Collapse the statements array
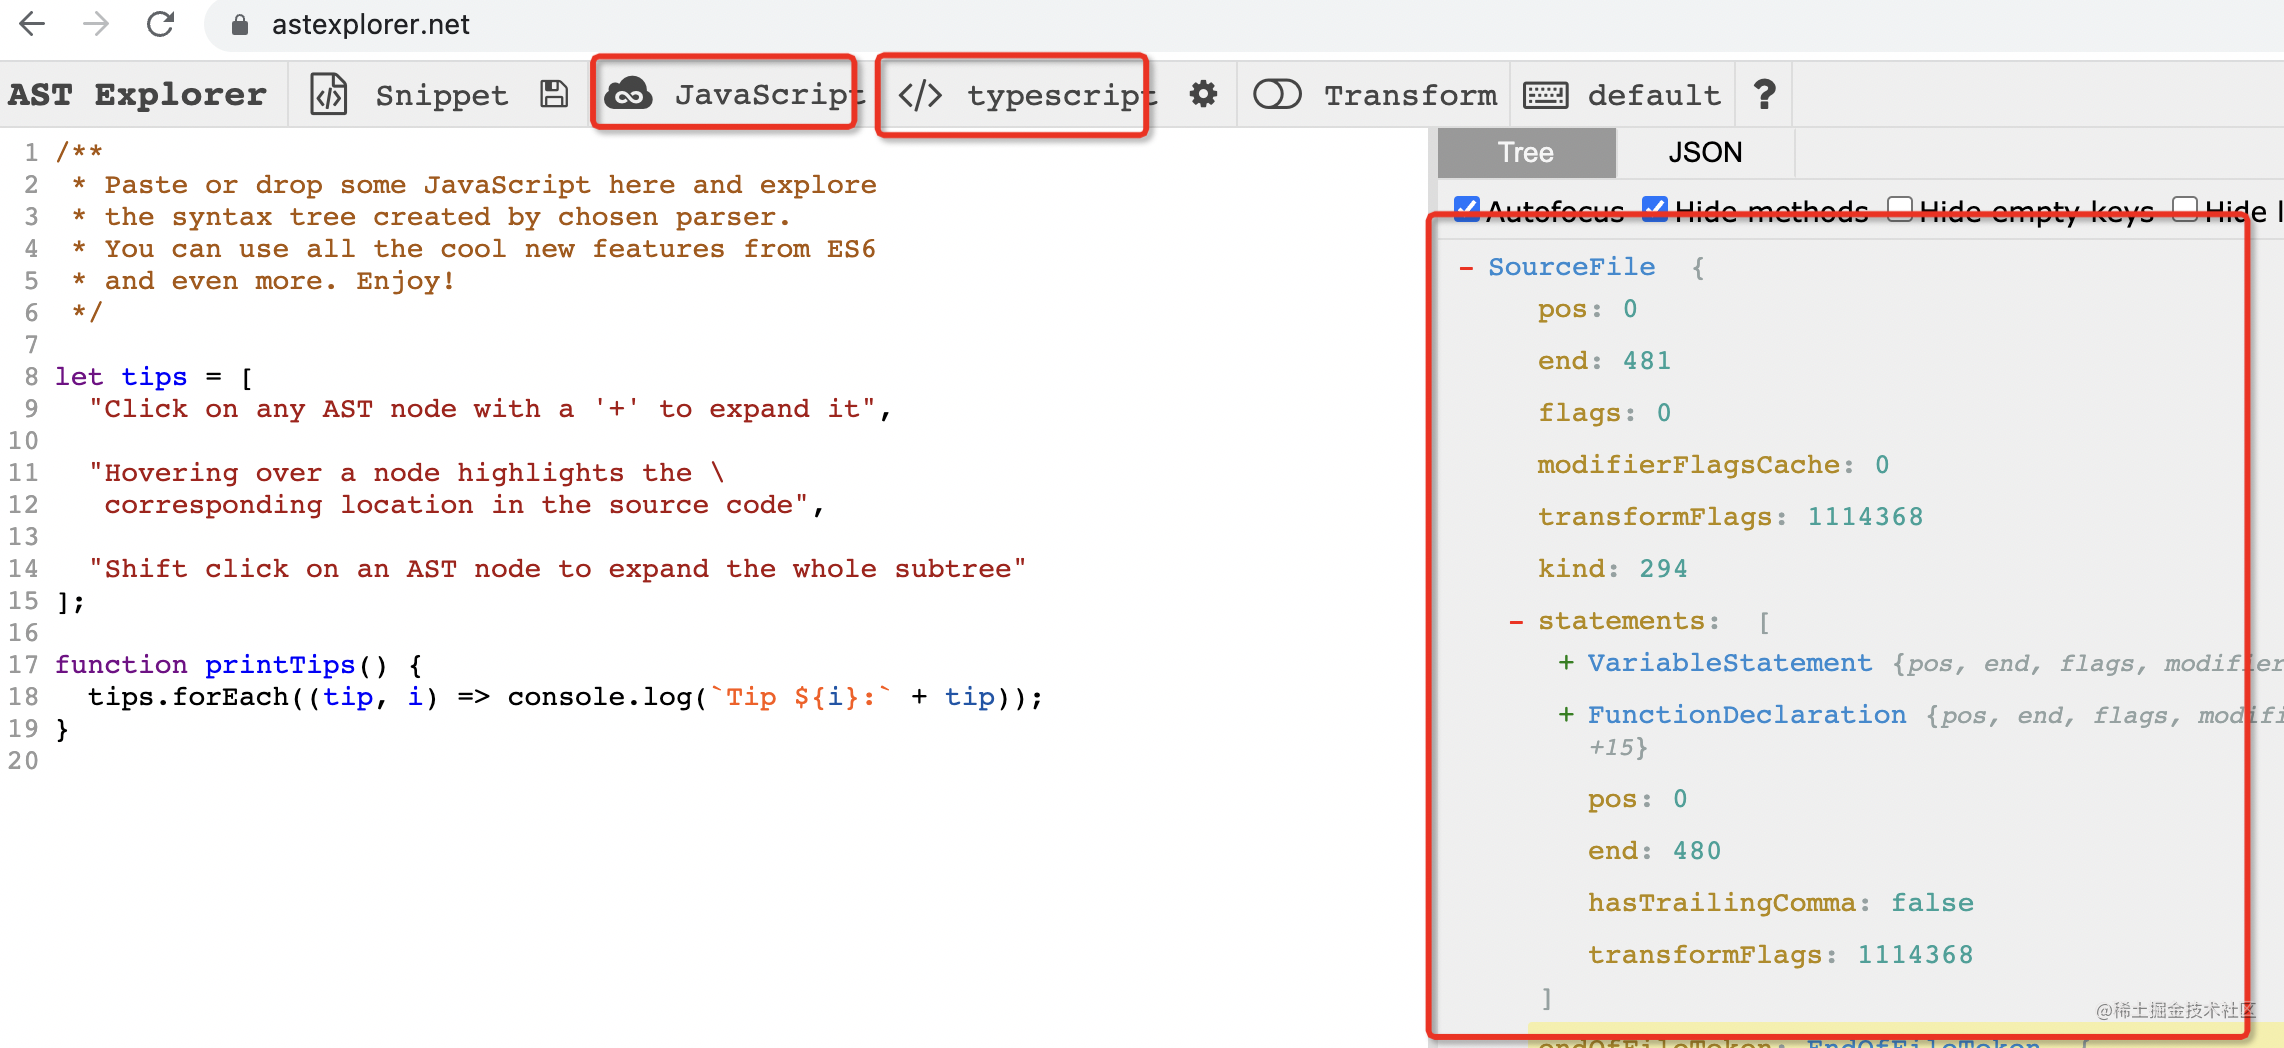The height and width of the screenshot is (1048, 2284). [1516, 622]
